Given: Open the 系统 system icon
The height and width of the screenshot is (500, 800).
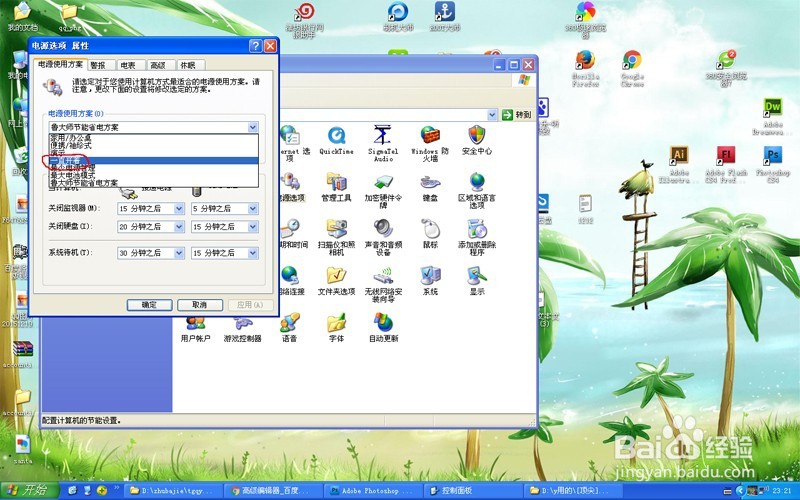Looking at the screenshot, I should coord(430,281).
